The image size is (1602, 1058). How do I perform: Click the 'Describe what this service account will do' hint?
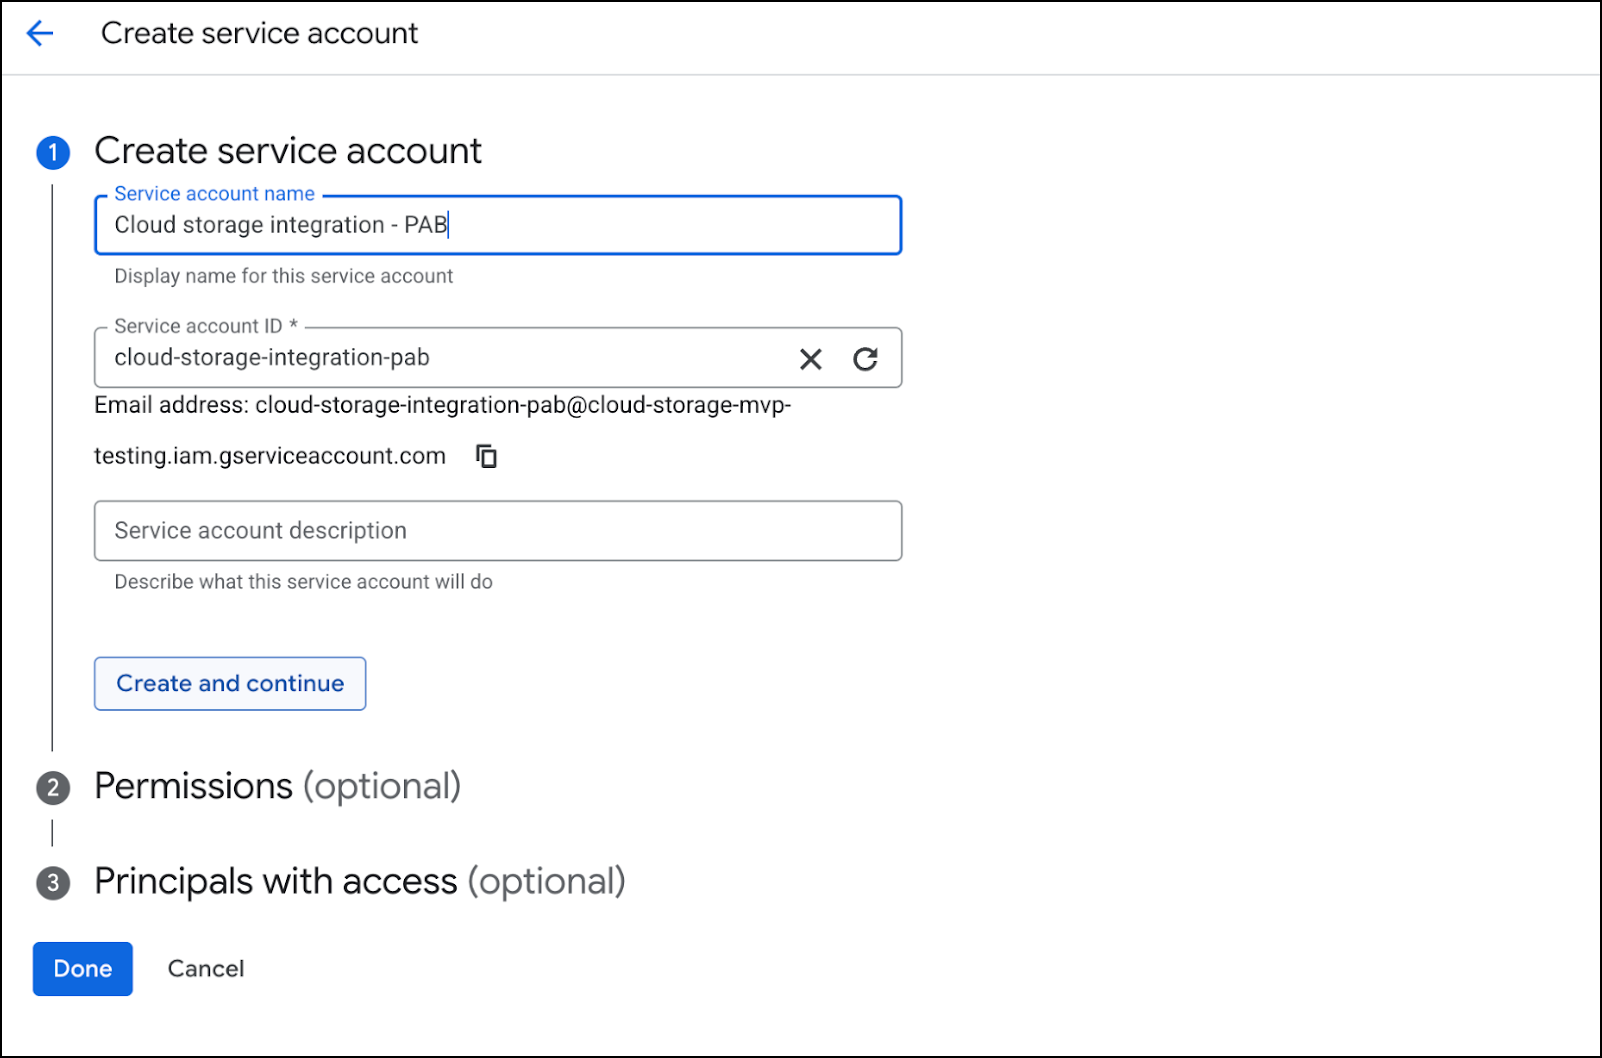[x=303, y=582]
